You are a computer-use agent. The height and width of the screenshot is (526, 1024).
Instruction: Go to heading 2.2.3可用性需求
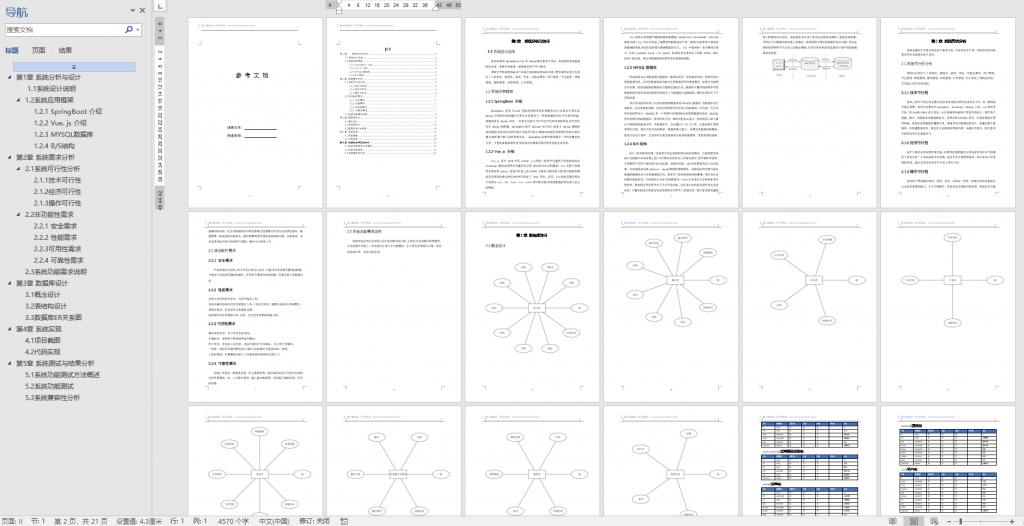[57, 249]
